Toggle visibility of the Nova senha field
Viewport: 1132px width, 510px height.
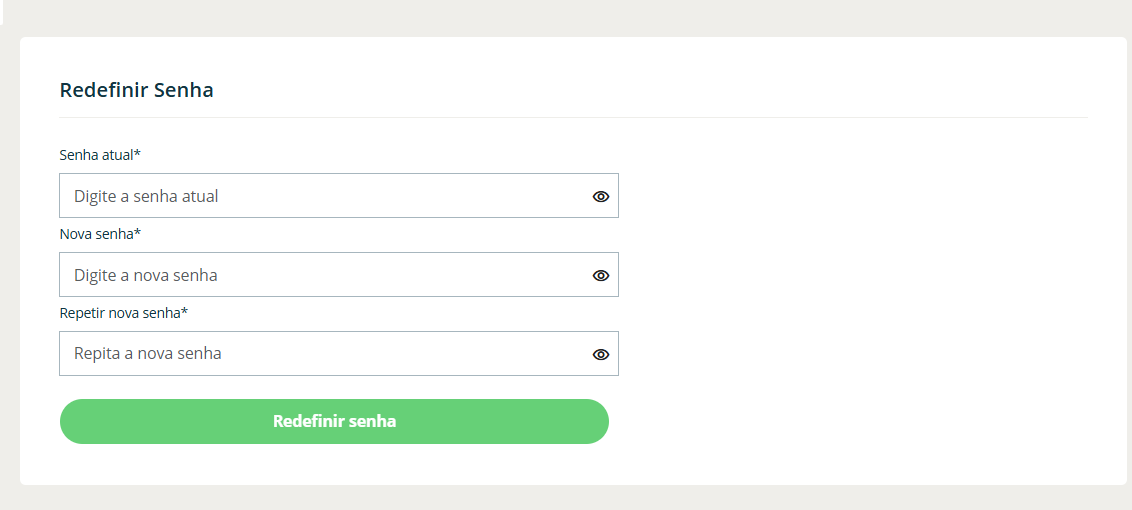click(600, 276)
